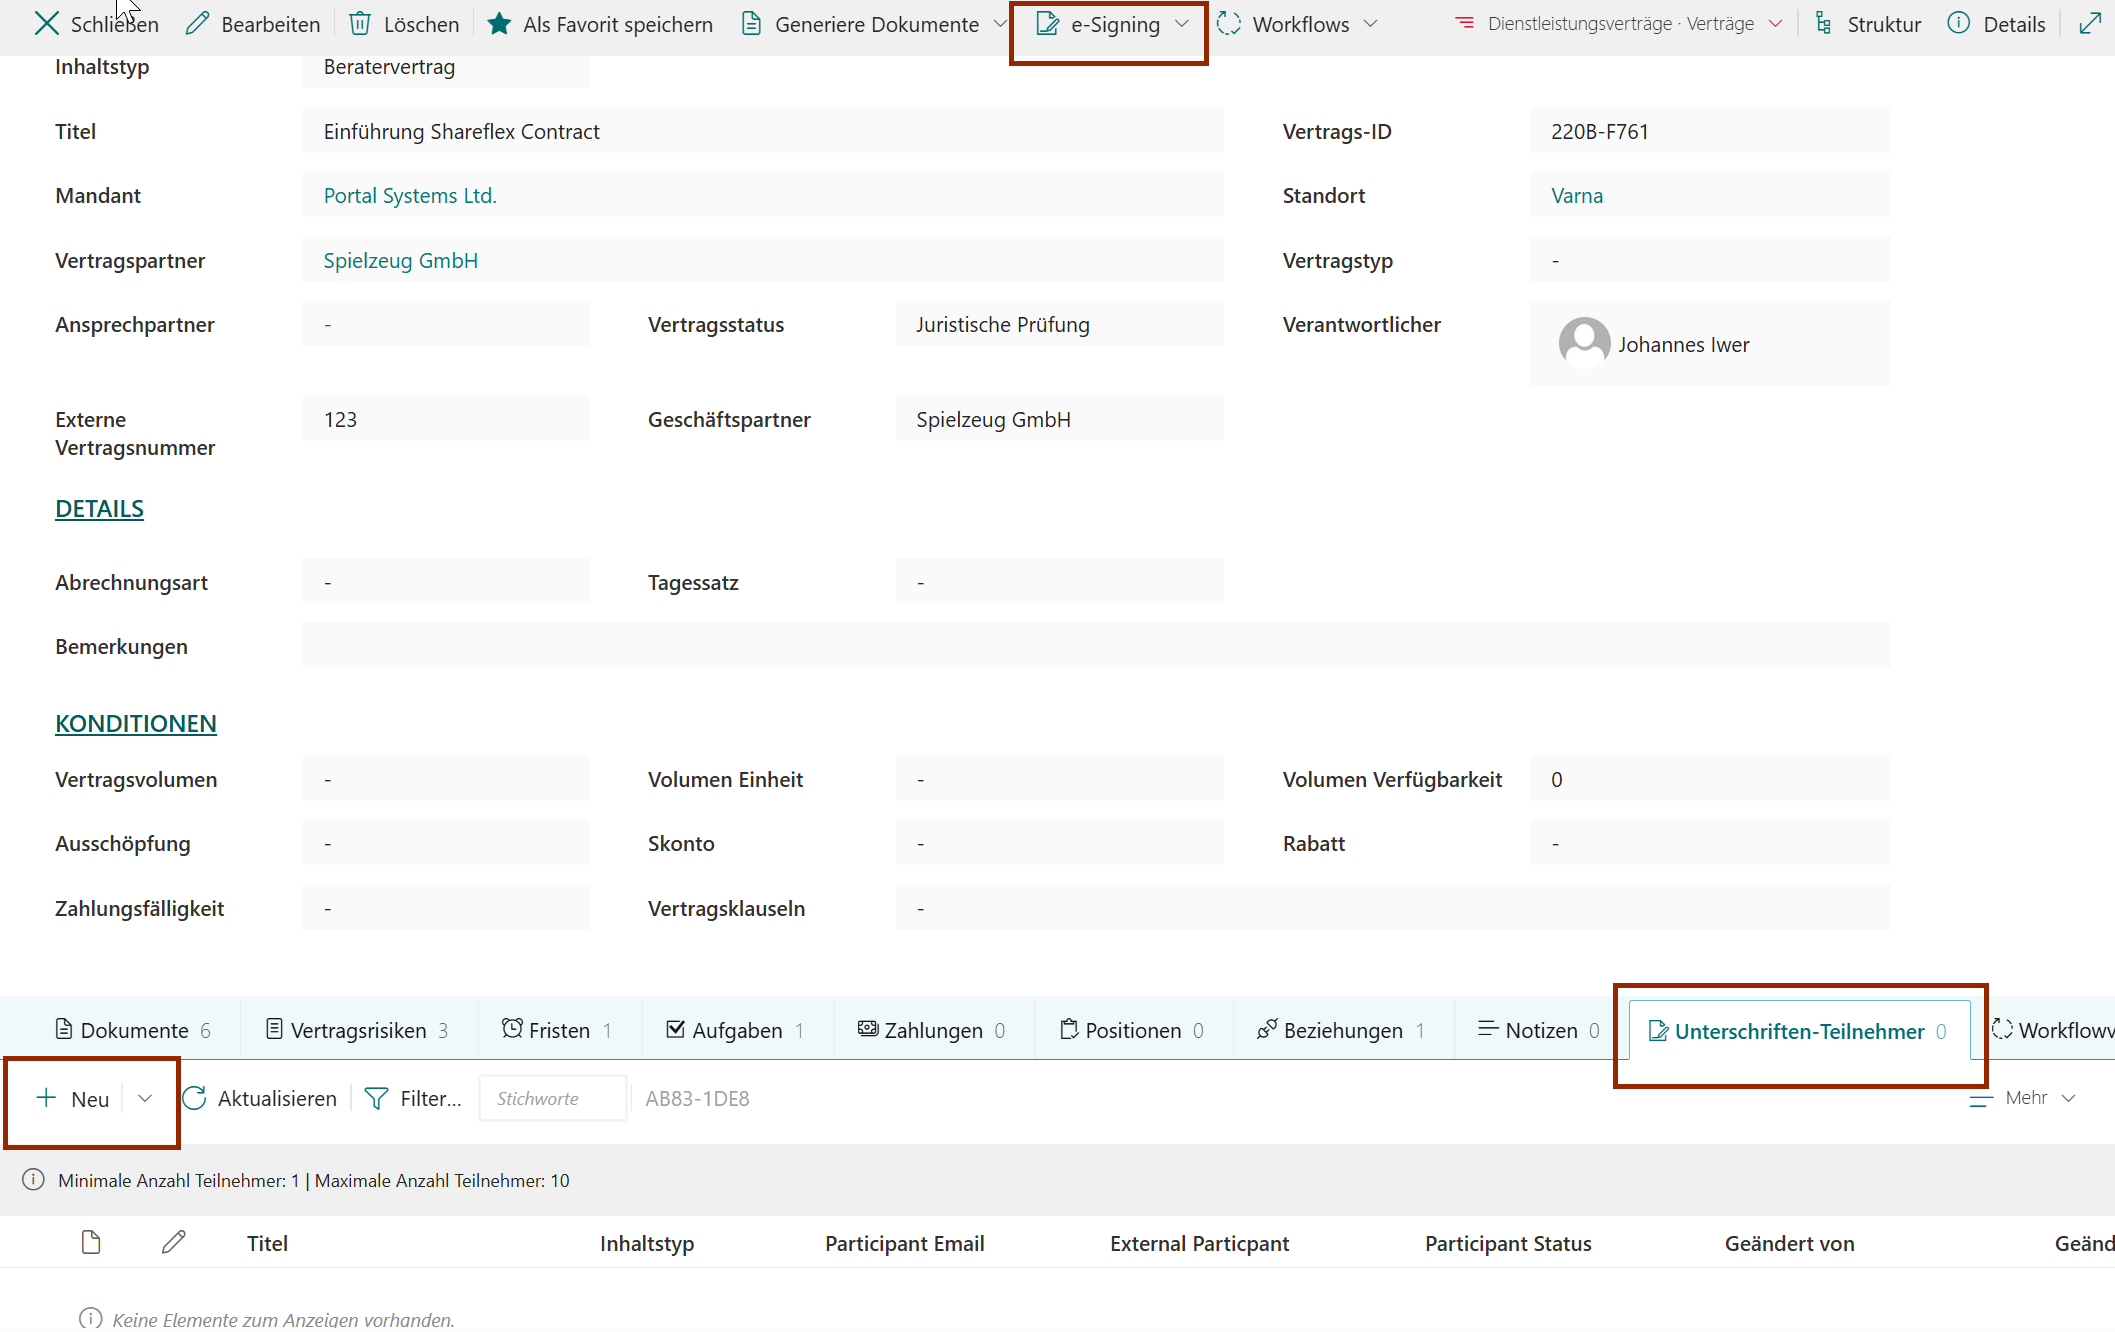Switch to the Dokumente tab

click(133, 1030)
